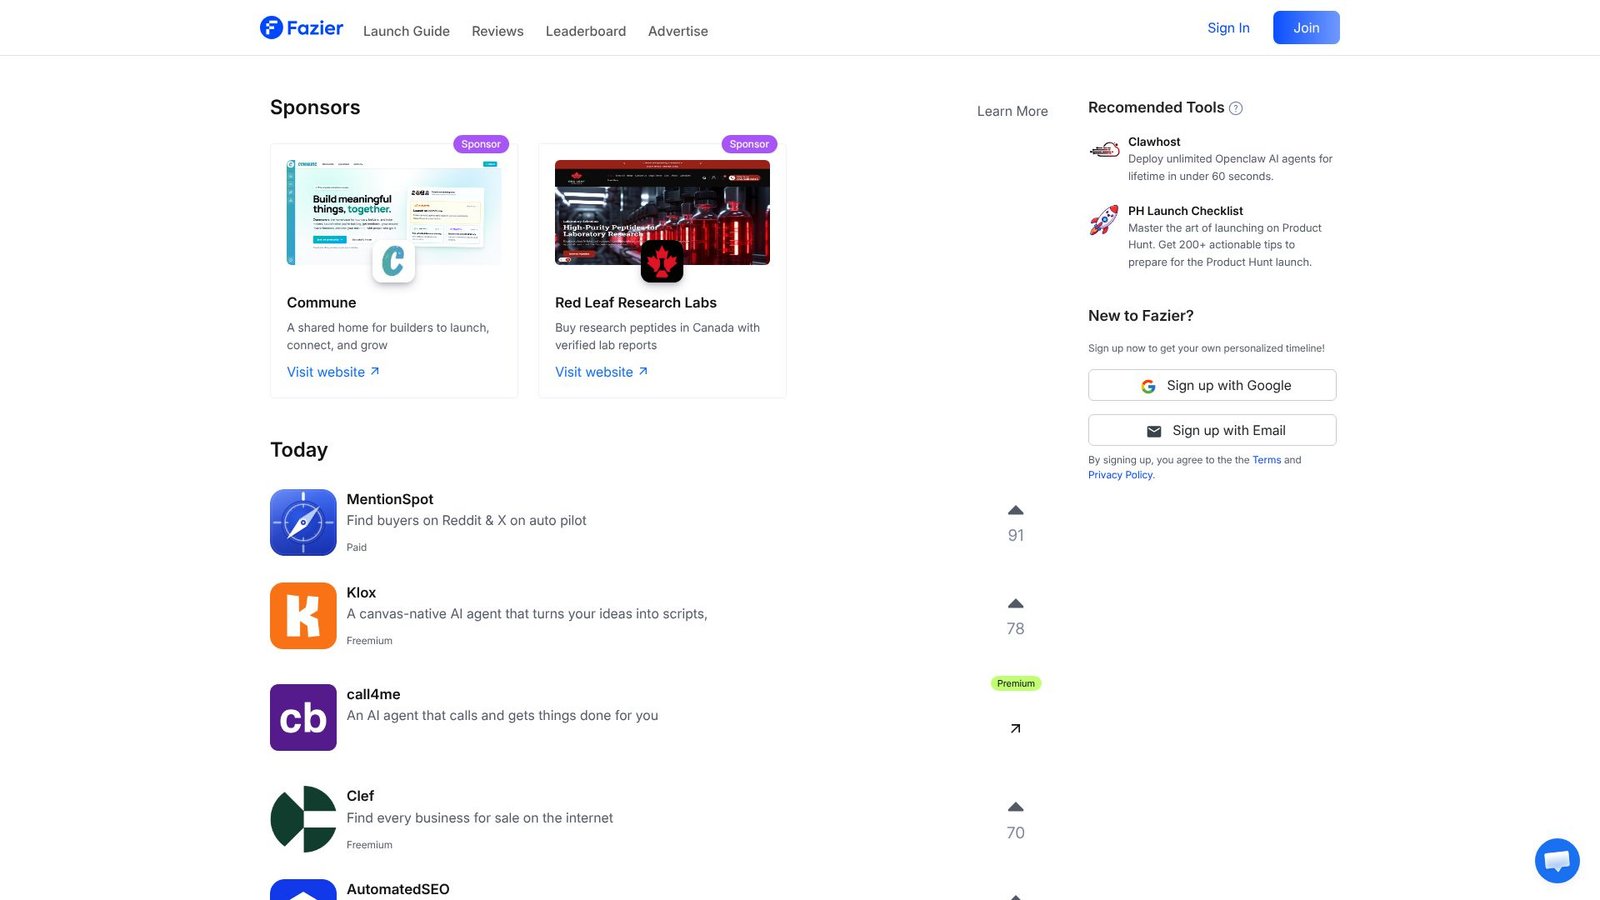The image size is (1600, 900).
Task: Open the Commune sponsor screenshot thumbnail
Action: 394,212
